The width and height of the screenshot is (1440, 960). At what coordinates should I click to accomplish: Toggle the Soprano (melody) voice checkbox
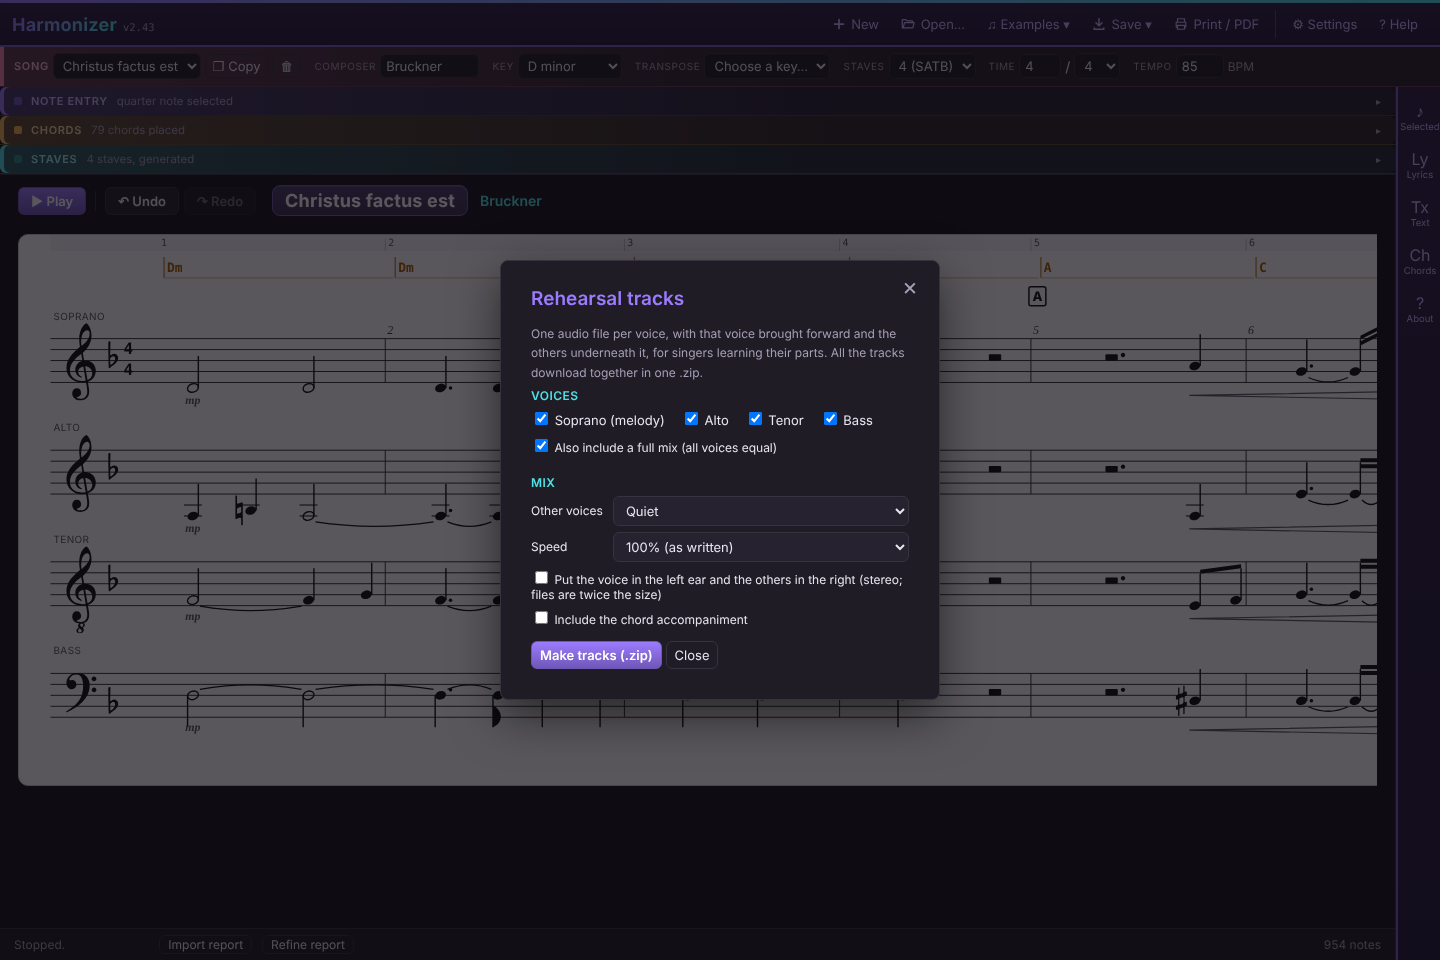(541, 419)
